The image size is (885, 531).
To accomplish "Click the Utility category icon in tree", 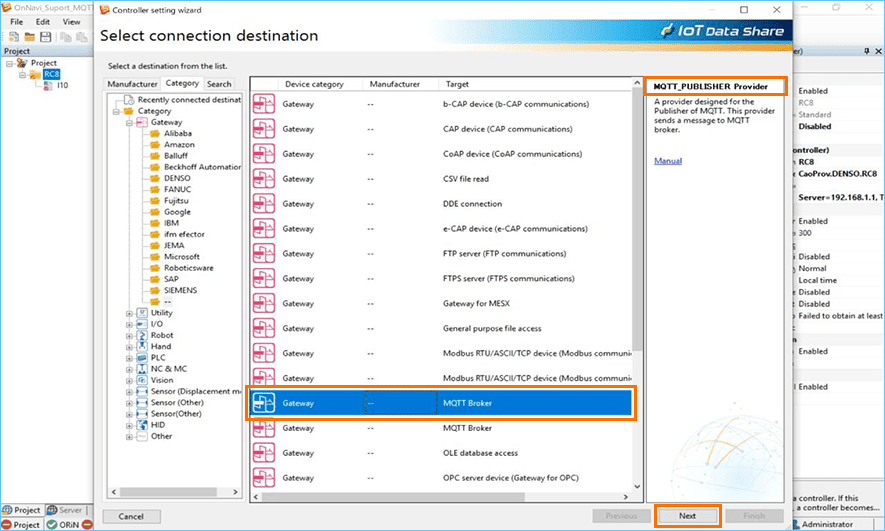I will (x=142, y=313).
